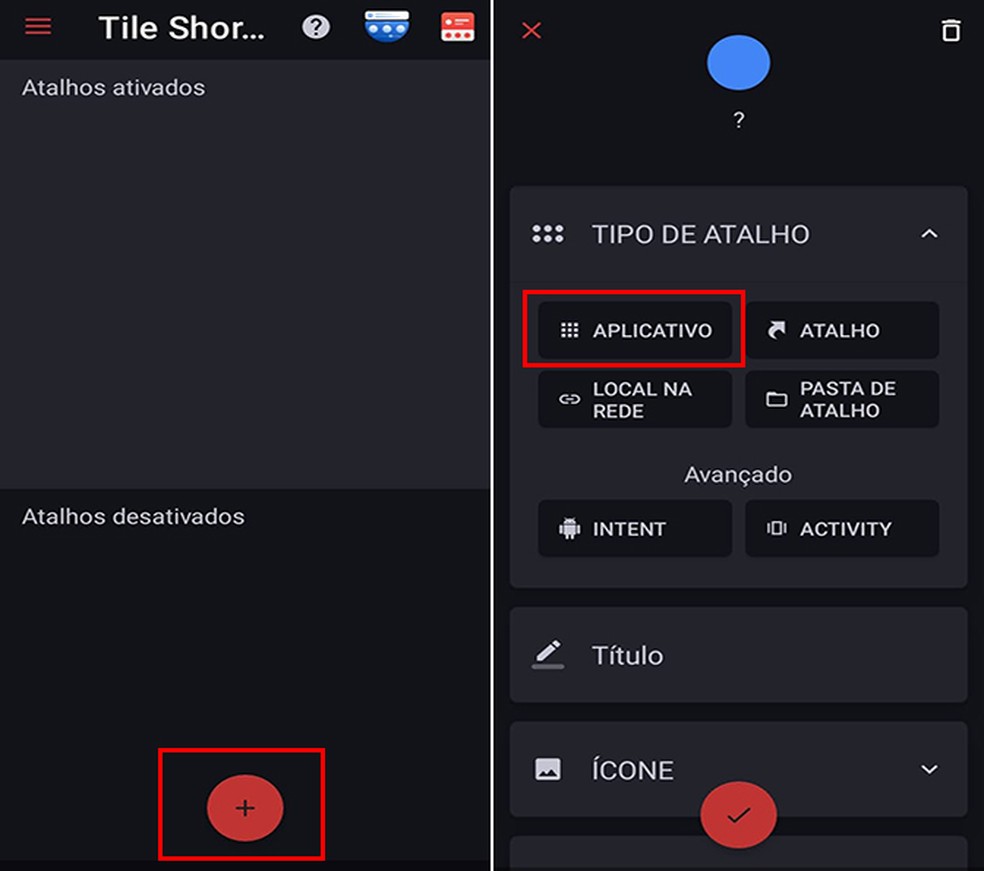Confirm with the red checkmark button
984x871 pixels.
point(738,815)
